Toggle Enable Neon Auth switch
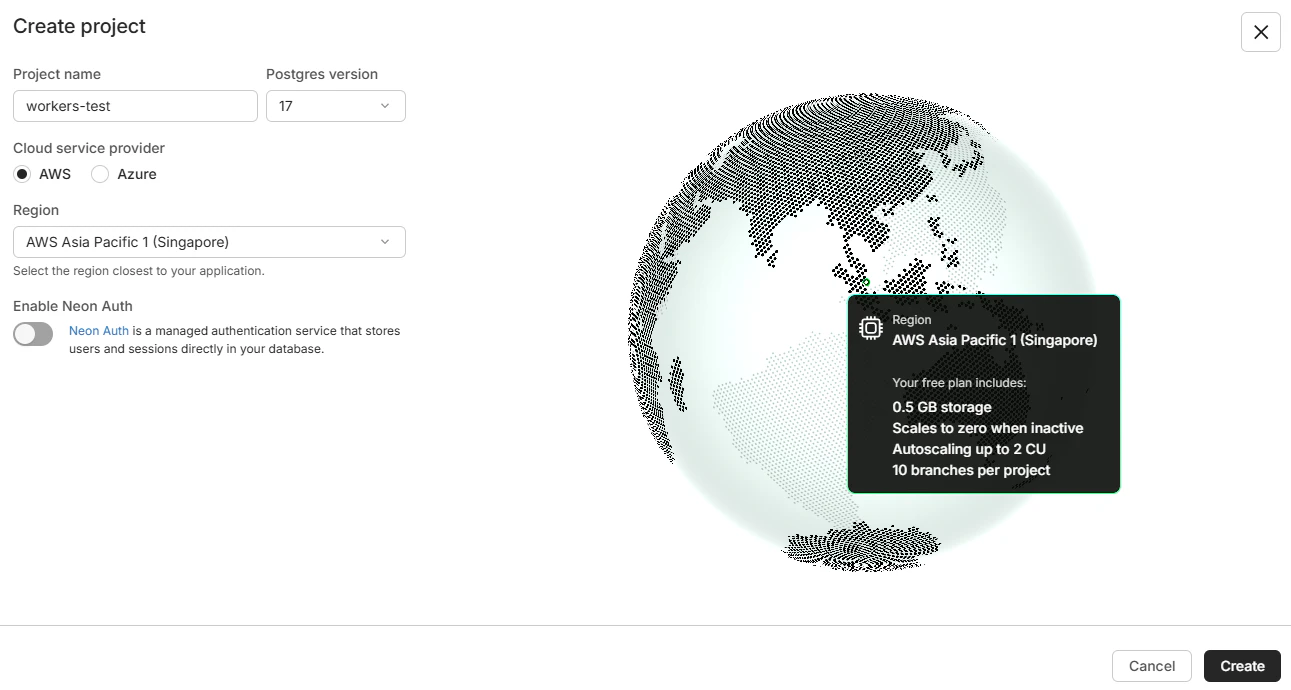Image resolution: width=1291 pixels, height=690 pixels. pos(33,334)
